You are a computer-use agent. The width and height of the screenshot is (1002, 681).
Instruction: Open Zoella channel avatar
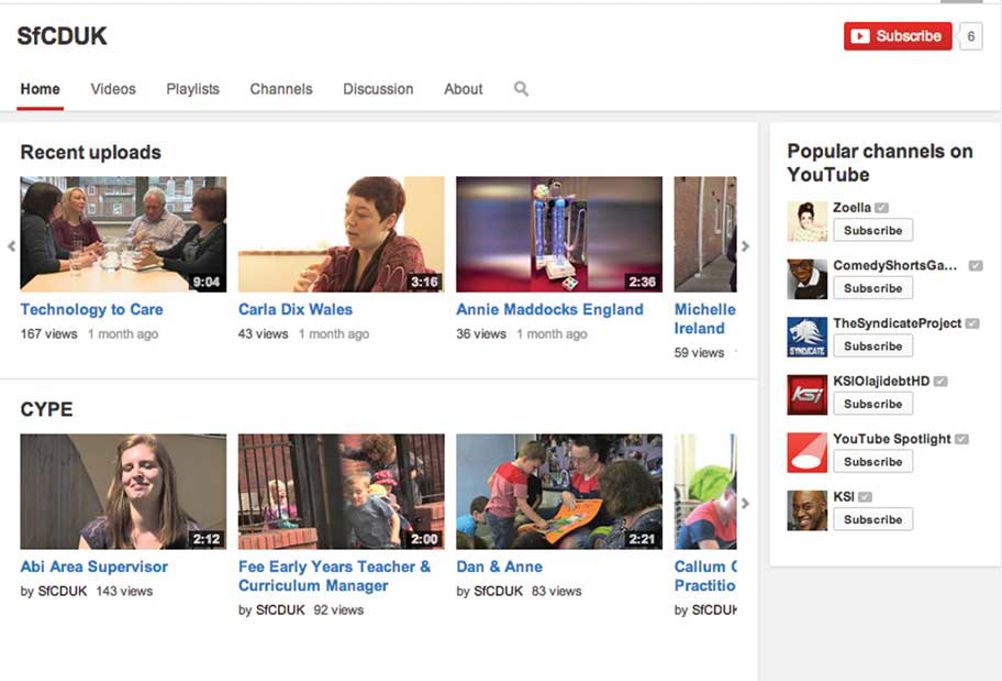[x=807, y=221]
